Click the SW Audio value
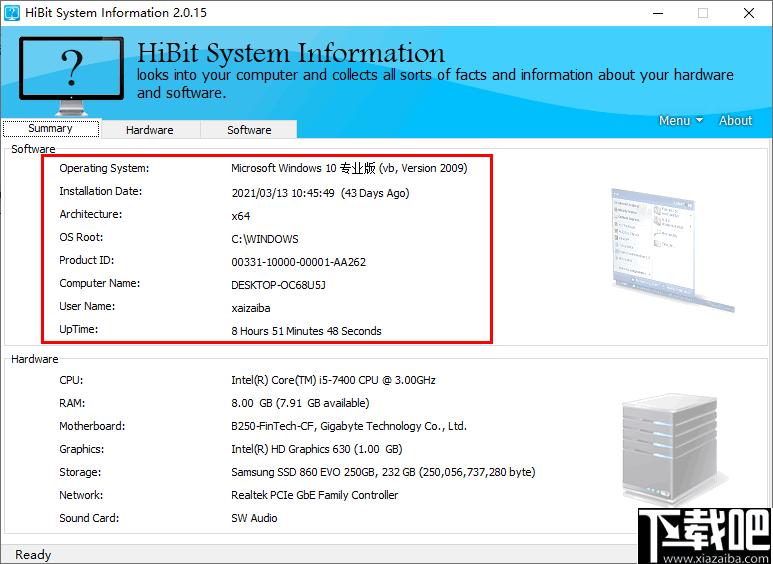 pyautogui.click(x=254, y=518)
